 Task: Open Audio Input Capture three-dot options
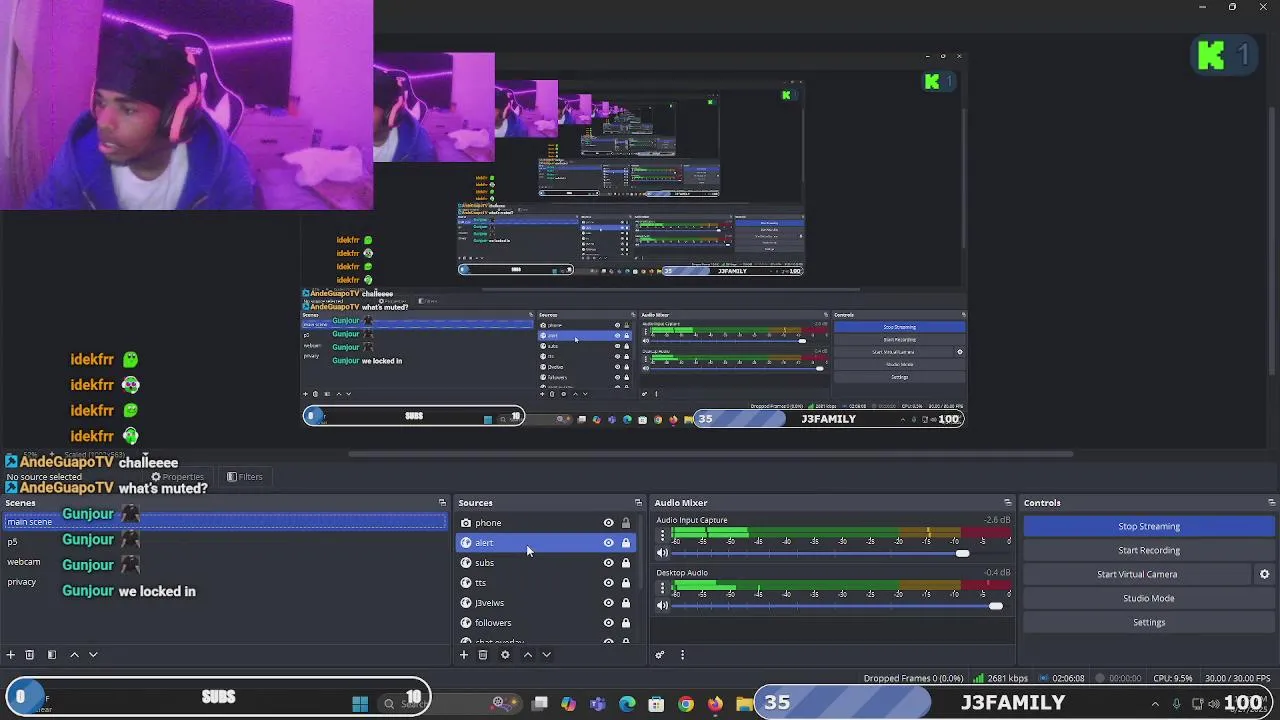(662, 535)
